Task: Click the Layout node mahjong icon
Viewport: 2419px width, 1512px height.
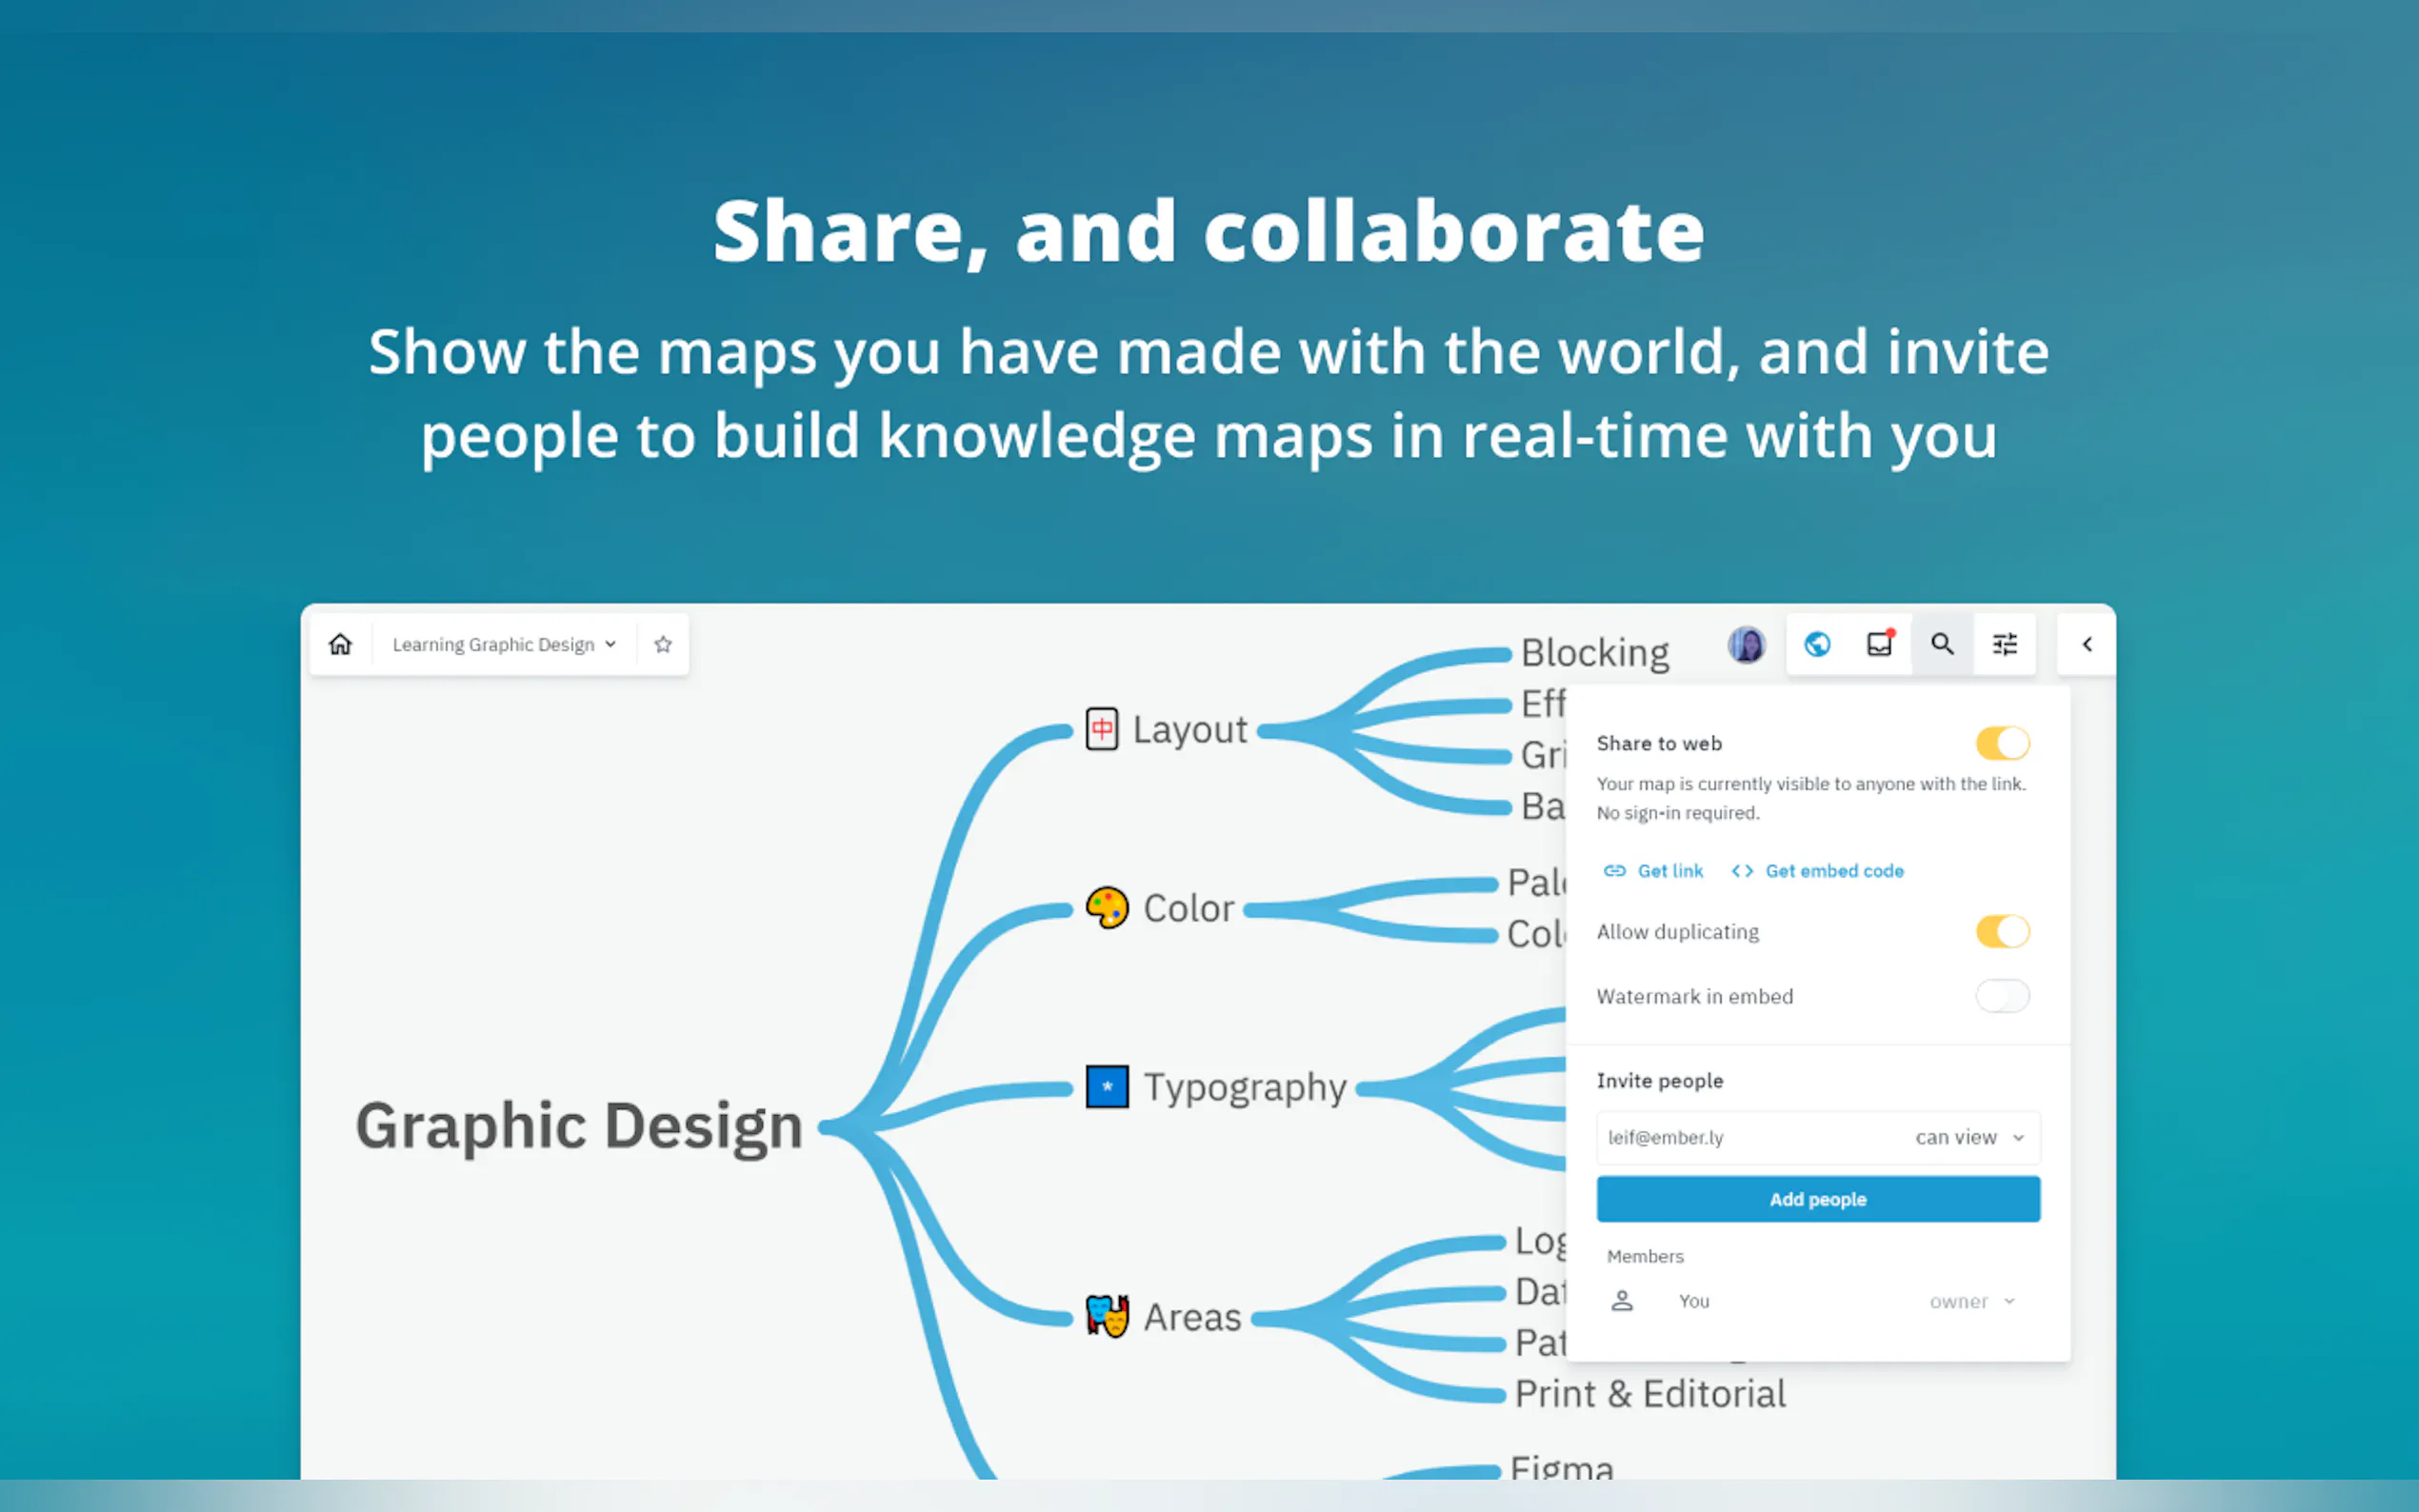Action: tap(1101, 729)
